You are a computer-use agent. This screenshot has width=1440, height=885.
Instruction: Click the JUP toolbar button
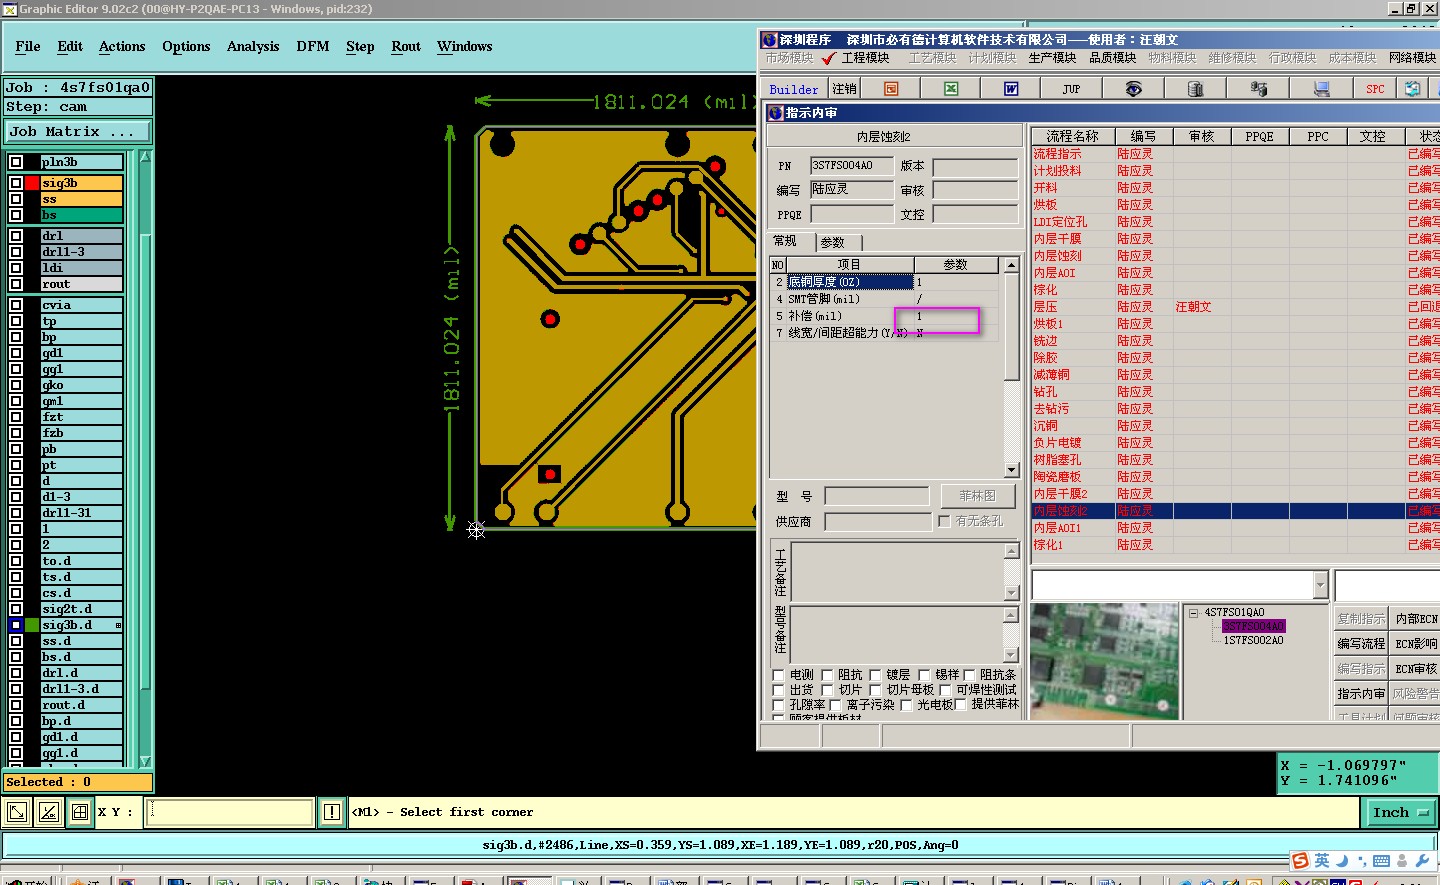pyautogui.click(x=1071, y=89)
